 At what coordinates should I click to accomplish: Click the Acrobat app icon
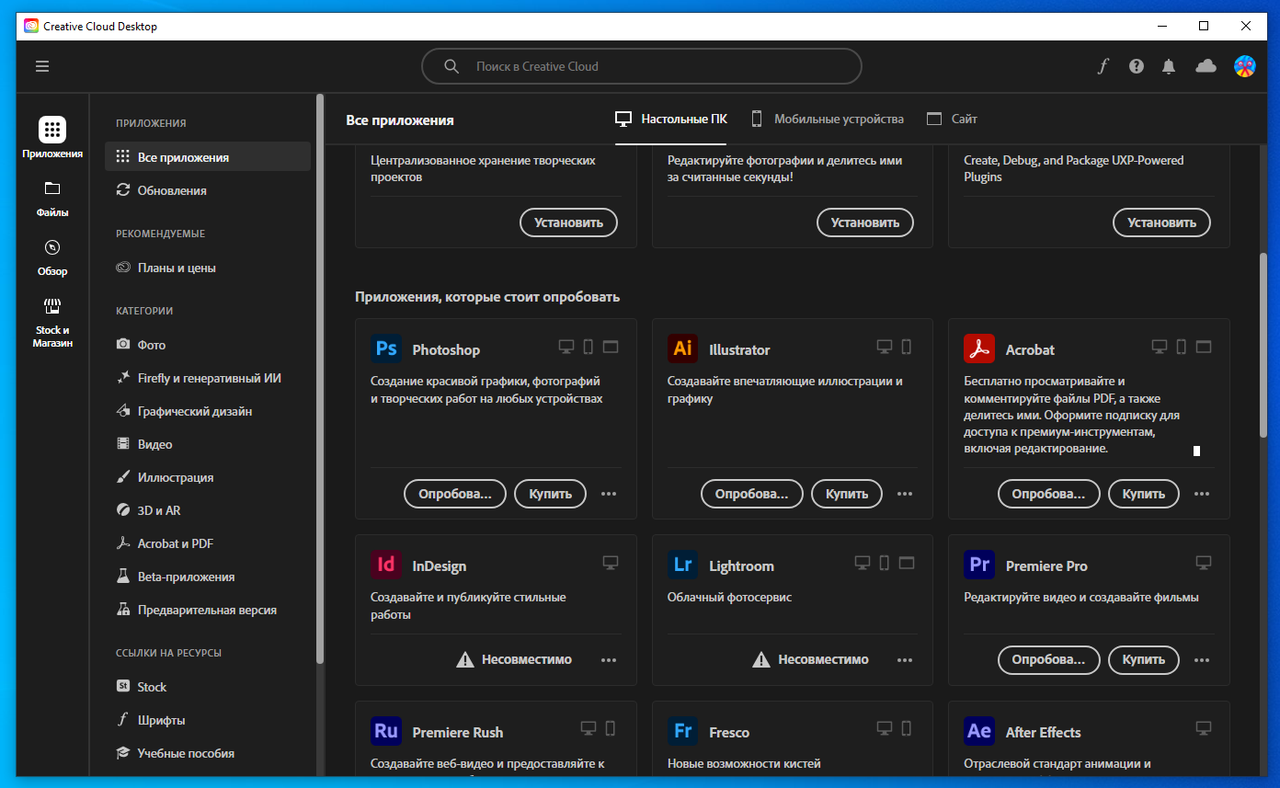click(x=979, y=349)
